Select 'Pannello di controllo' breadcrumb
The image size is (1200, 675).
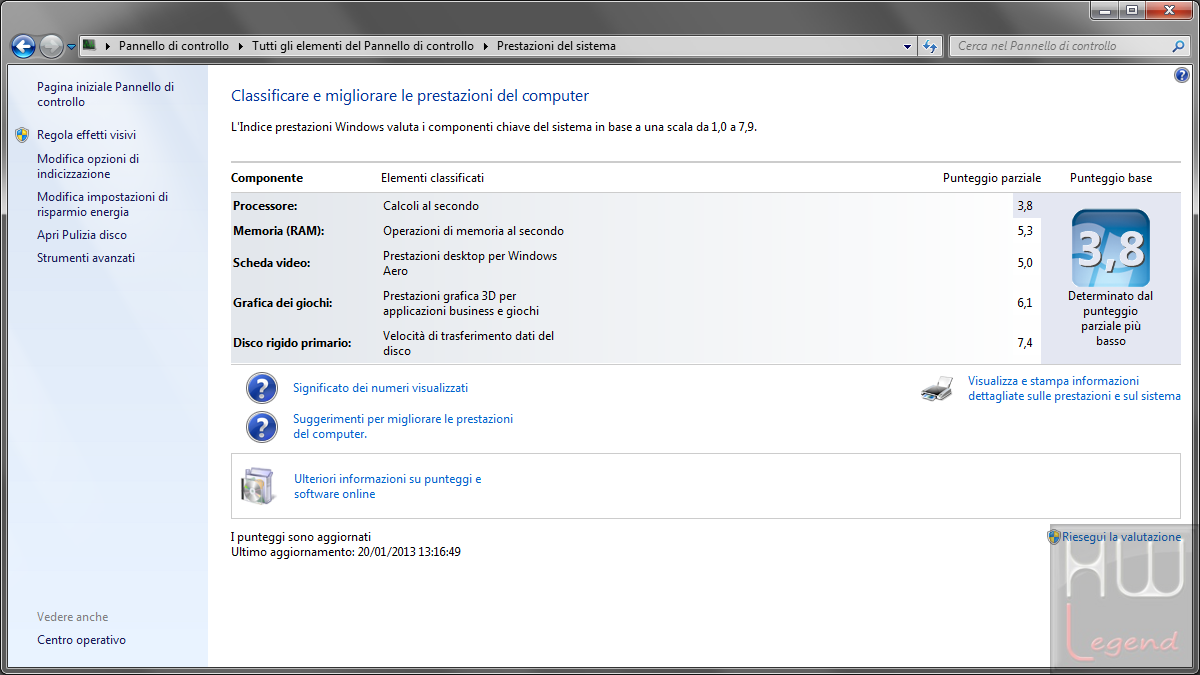coord(174,46)
